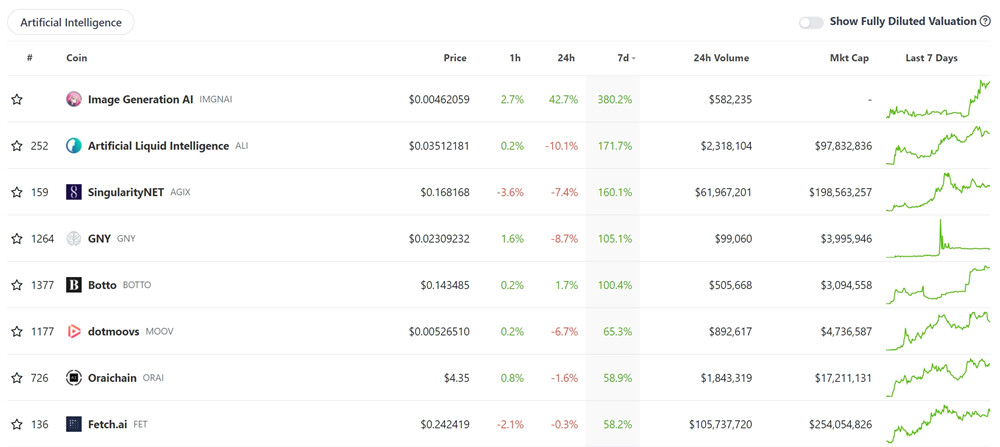View SingularityNET 7-day sparkline chart
This screenshot has width=1000, height=447.
(x=938, y=192)
